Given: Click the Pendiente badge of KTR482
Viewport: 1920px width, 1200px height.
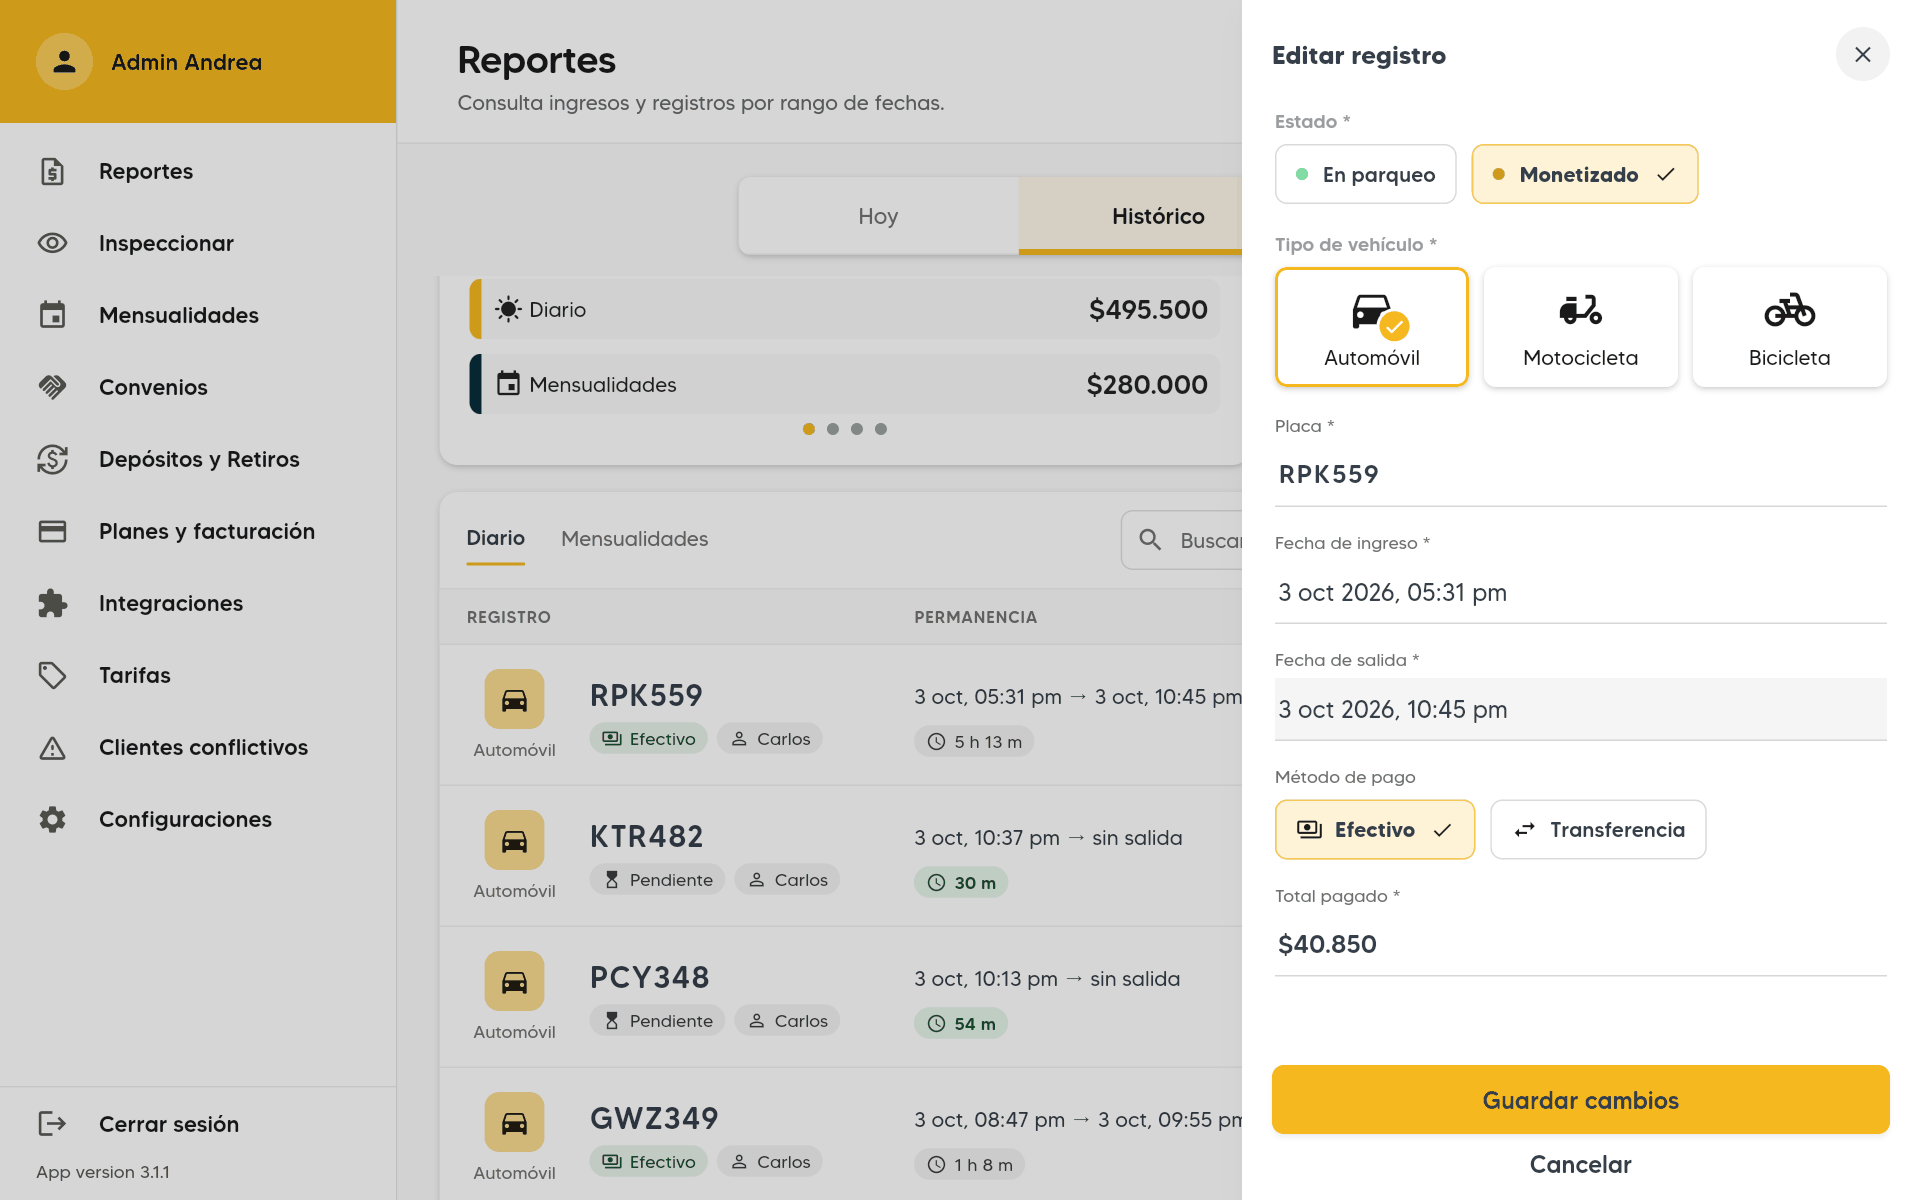Looking at the screenshot, I should 657,880.
